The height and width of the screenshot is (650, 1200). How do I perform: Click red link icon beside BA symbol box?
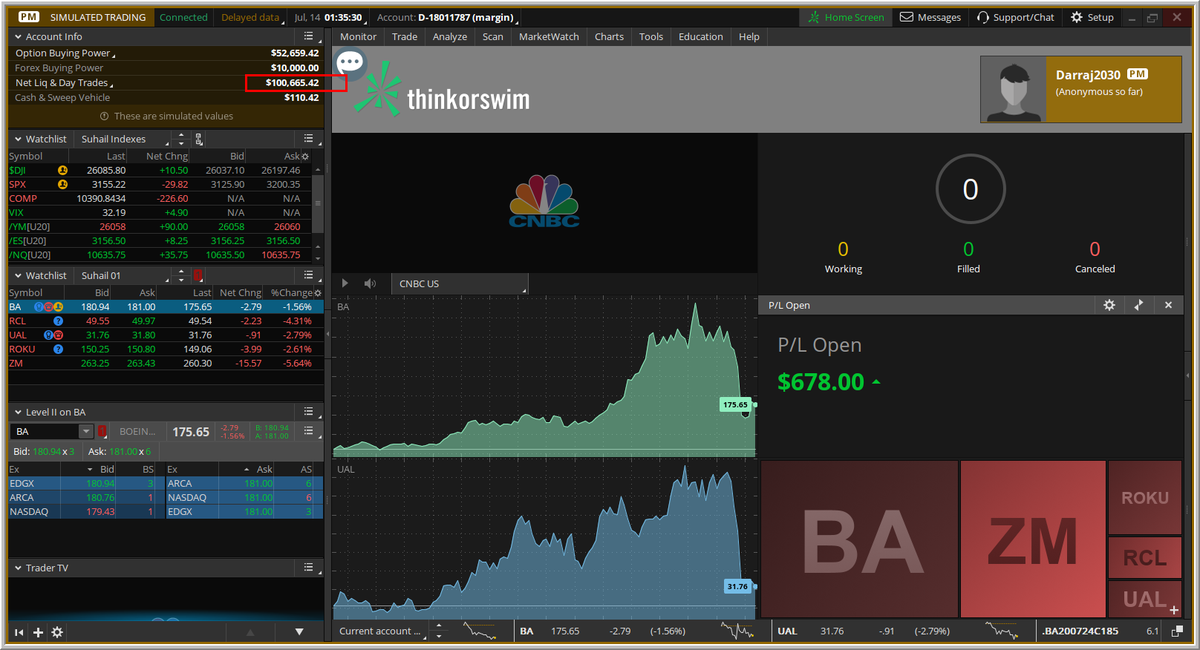[102, 432]
